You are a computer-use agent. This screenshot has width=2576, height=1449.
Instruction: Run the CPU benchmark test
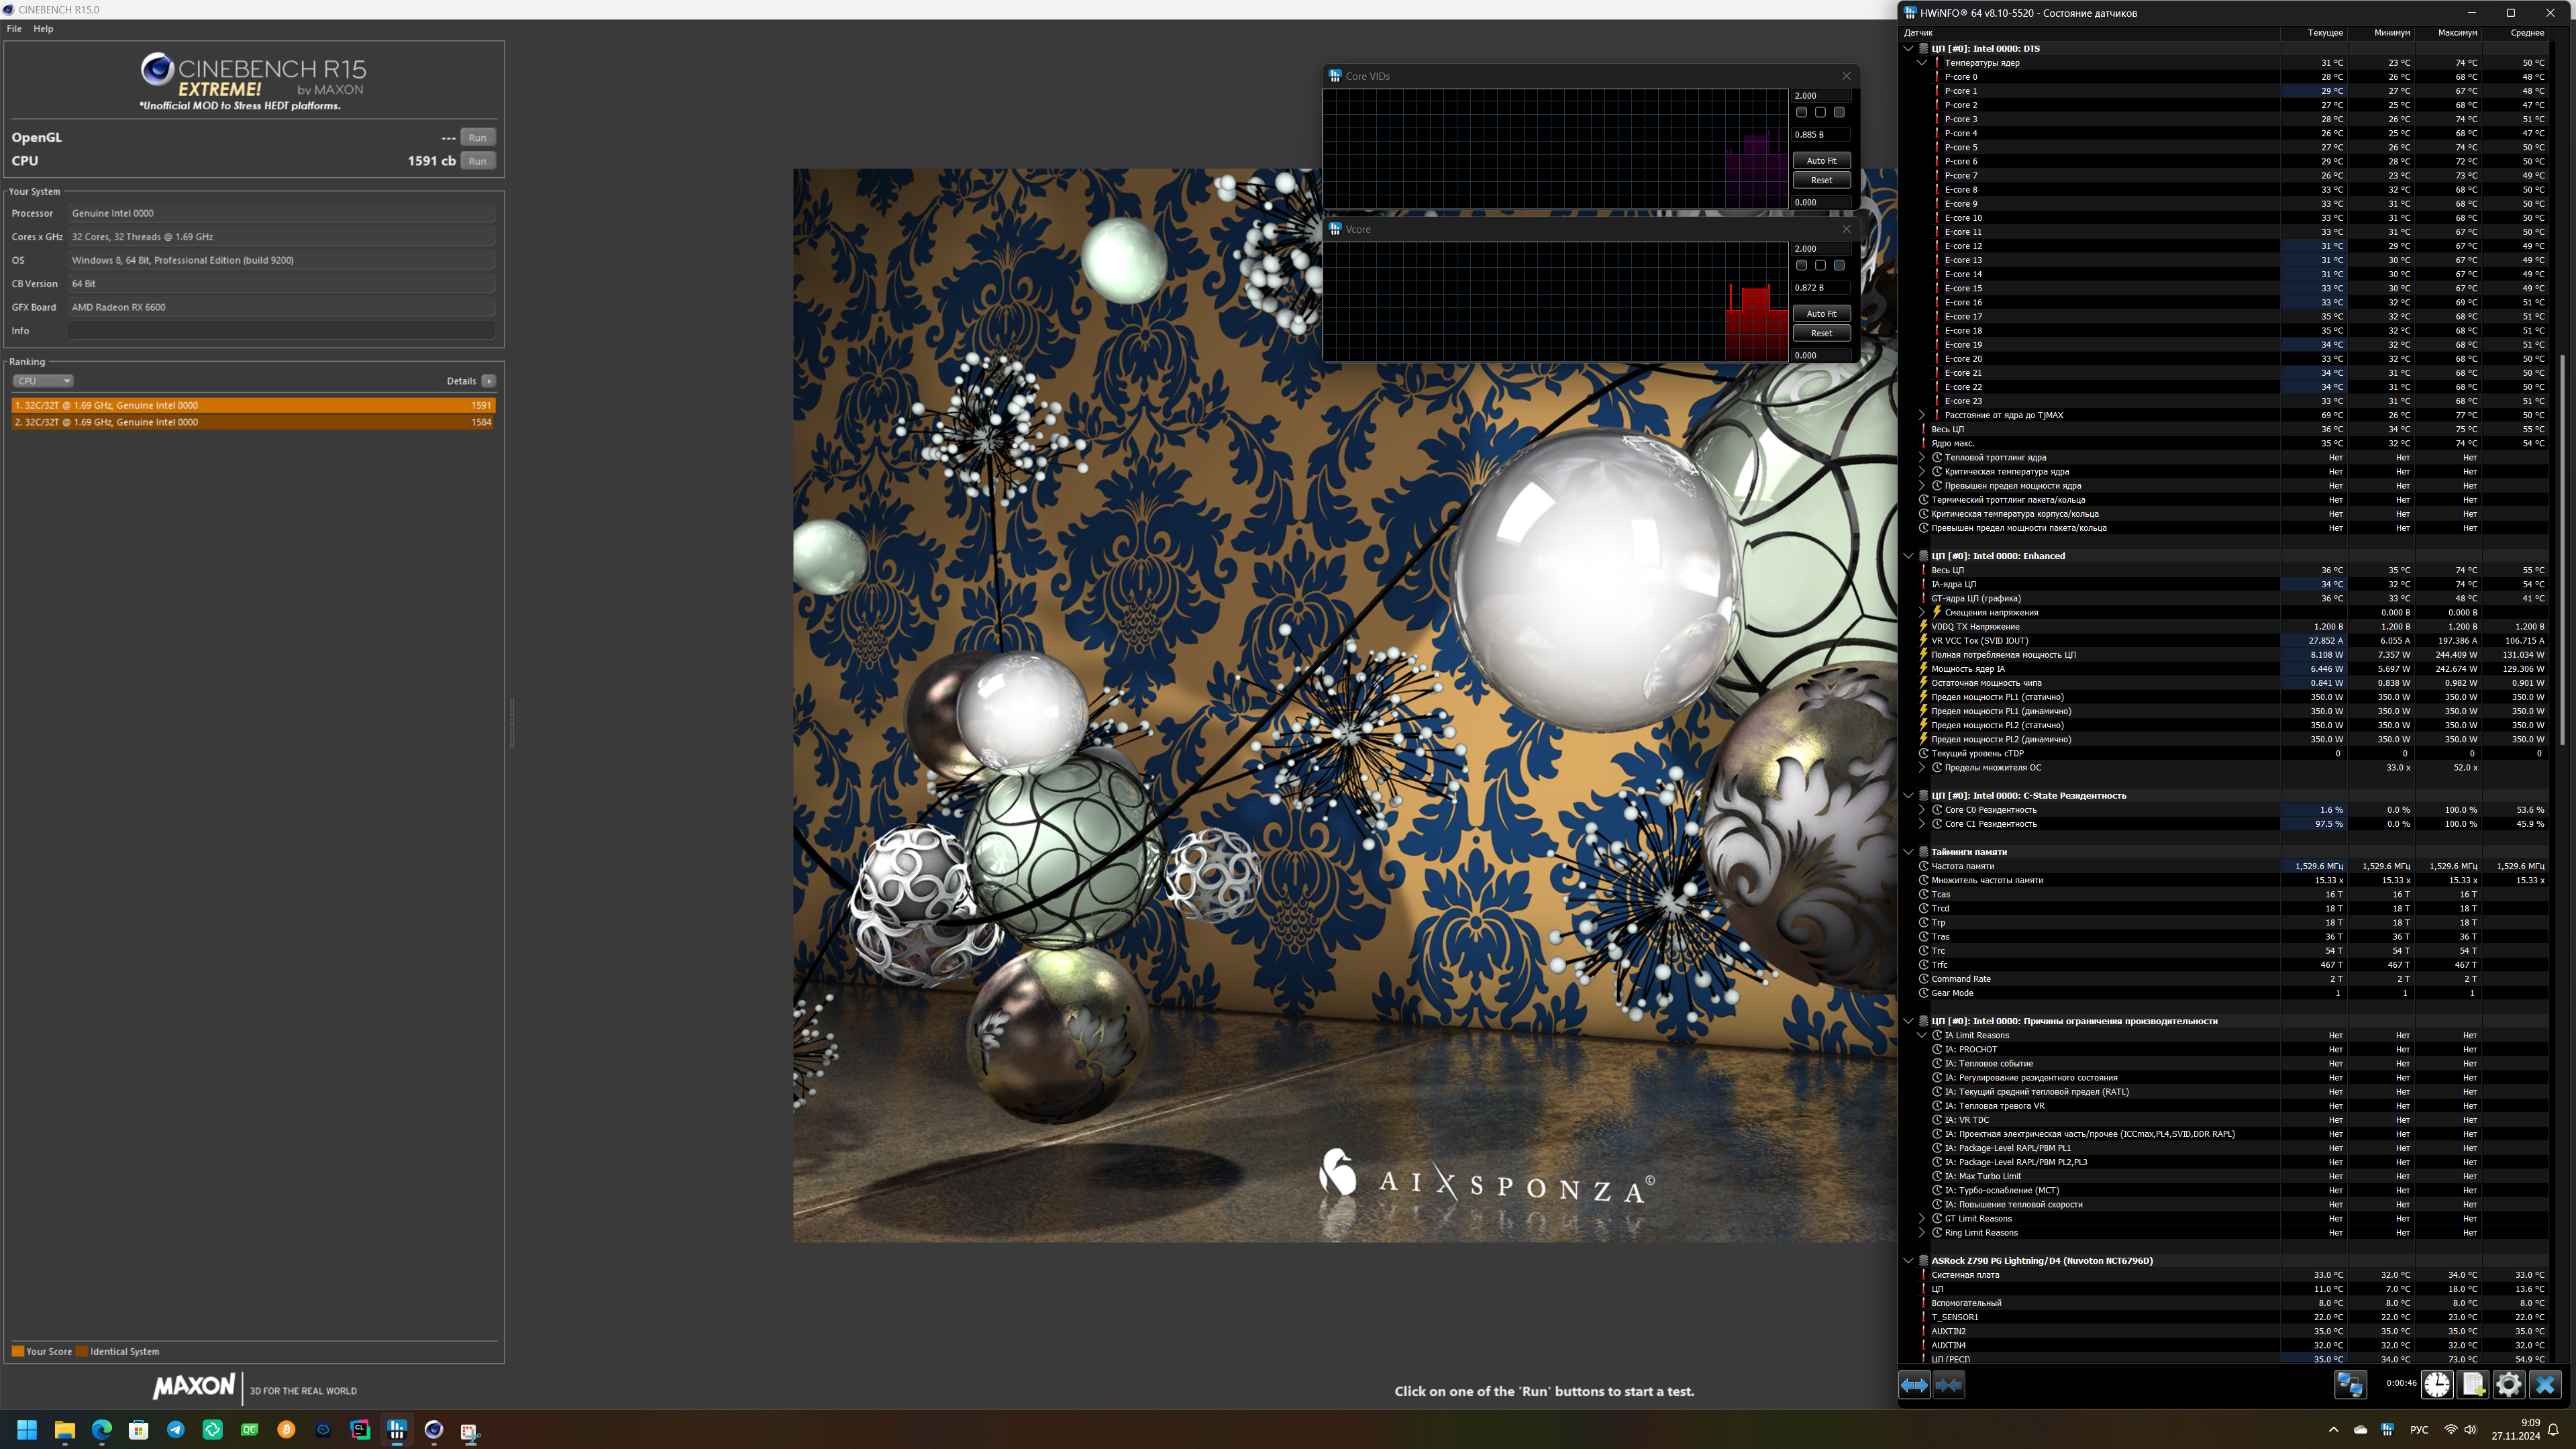(478, 161)
